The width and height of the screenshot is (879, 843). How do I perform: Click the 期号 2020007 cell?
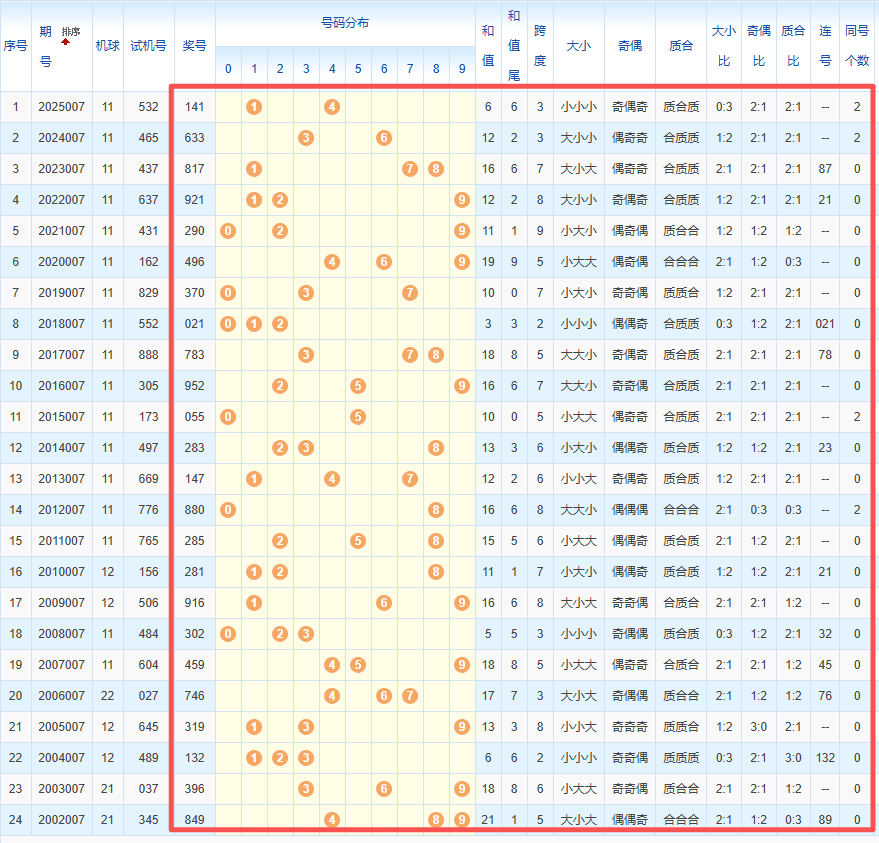pos(62,262)
